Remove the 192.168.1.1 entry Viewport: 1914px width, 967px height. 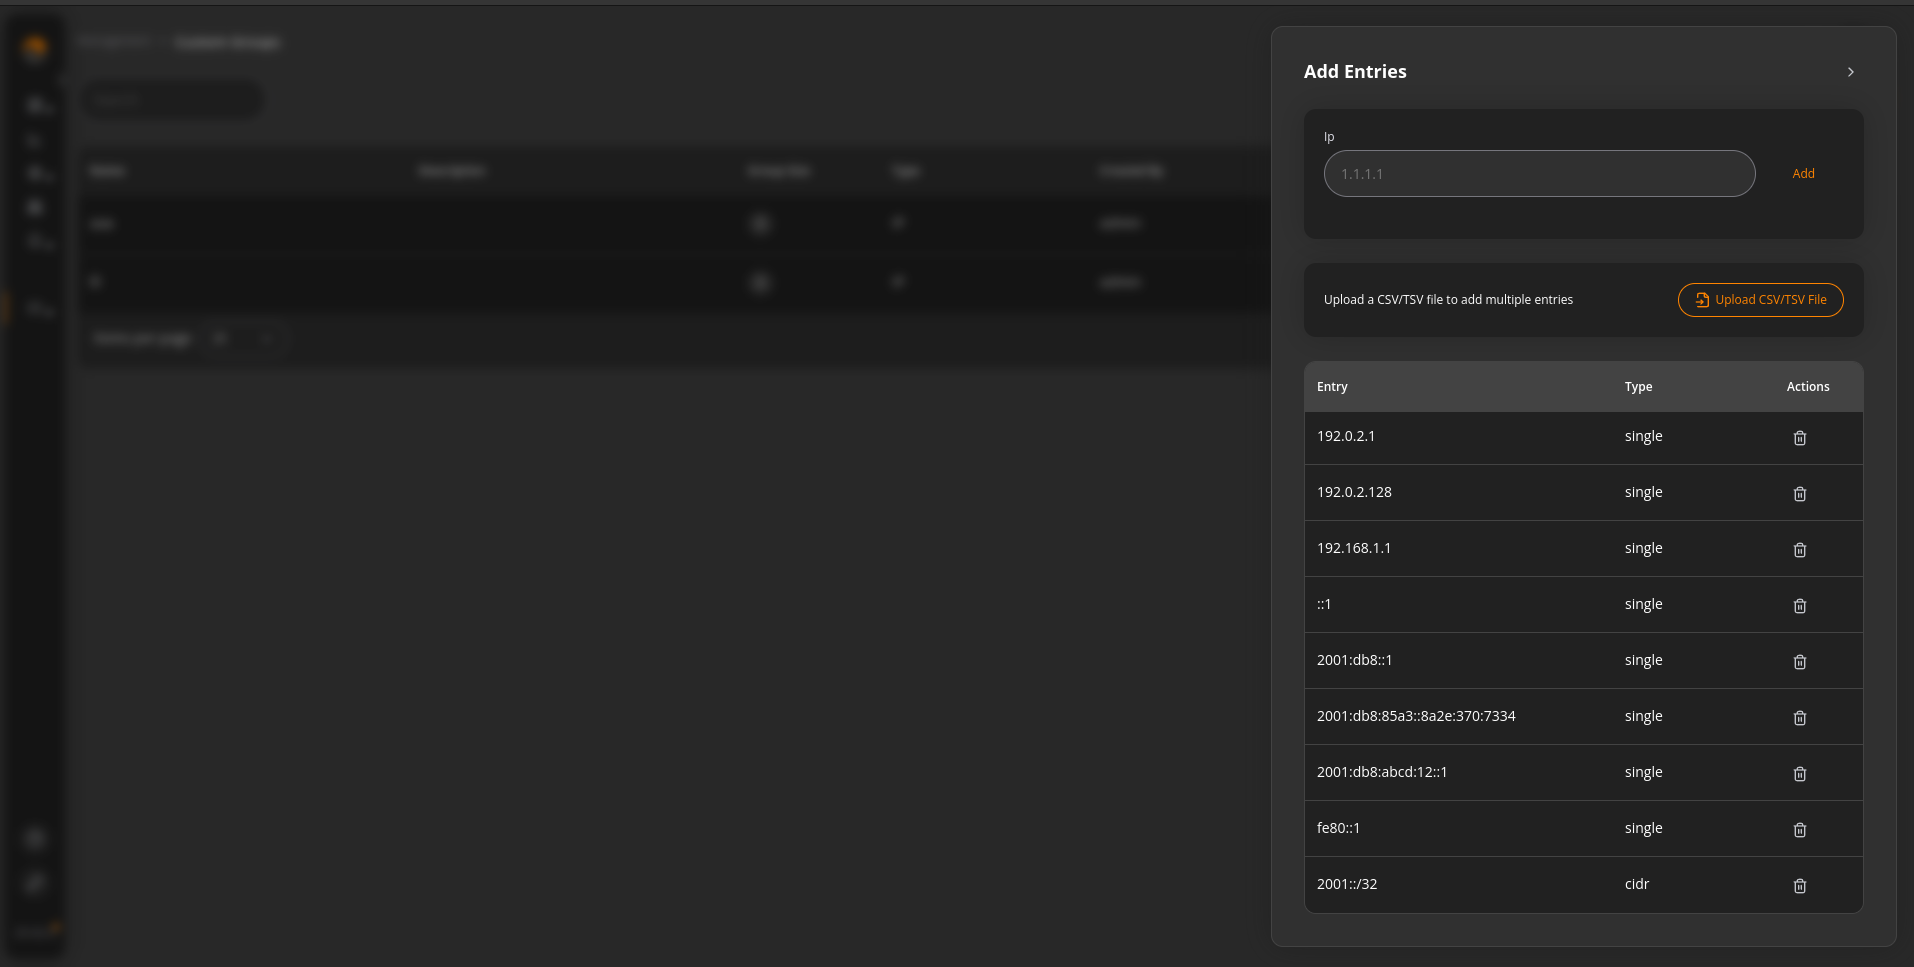[x=1799, y=550]
